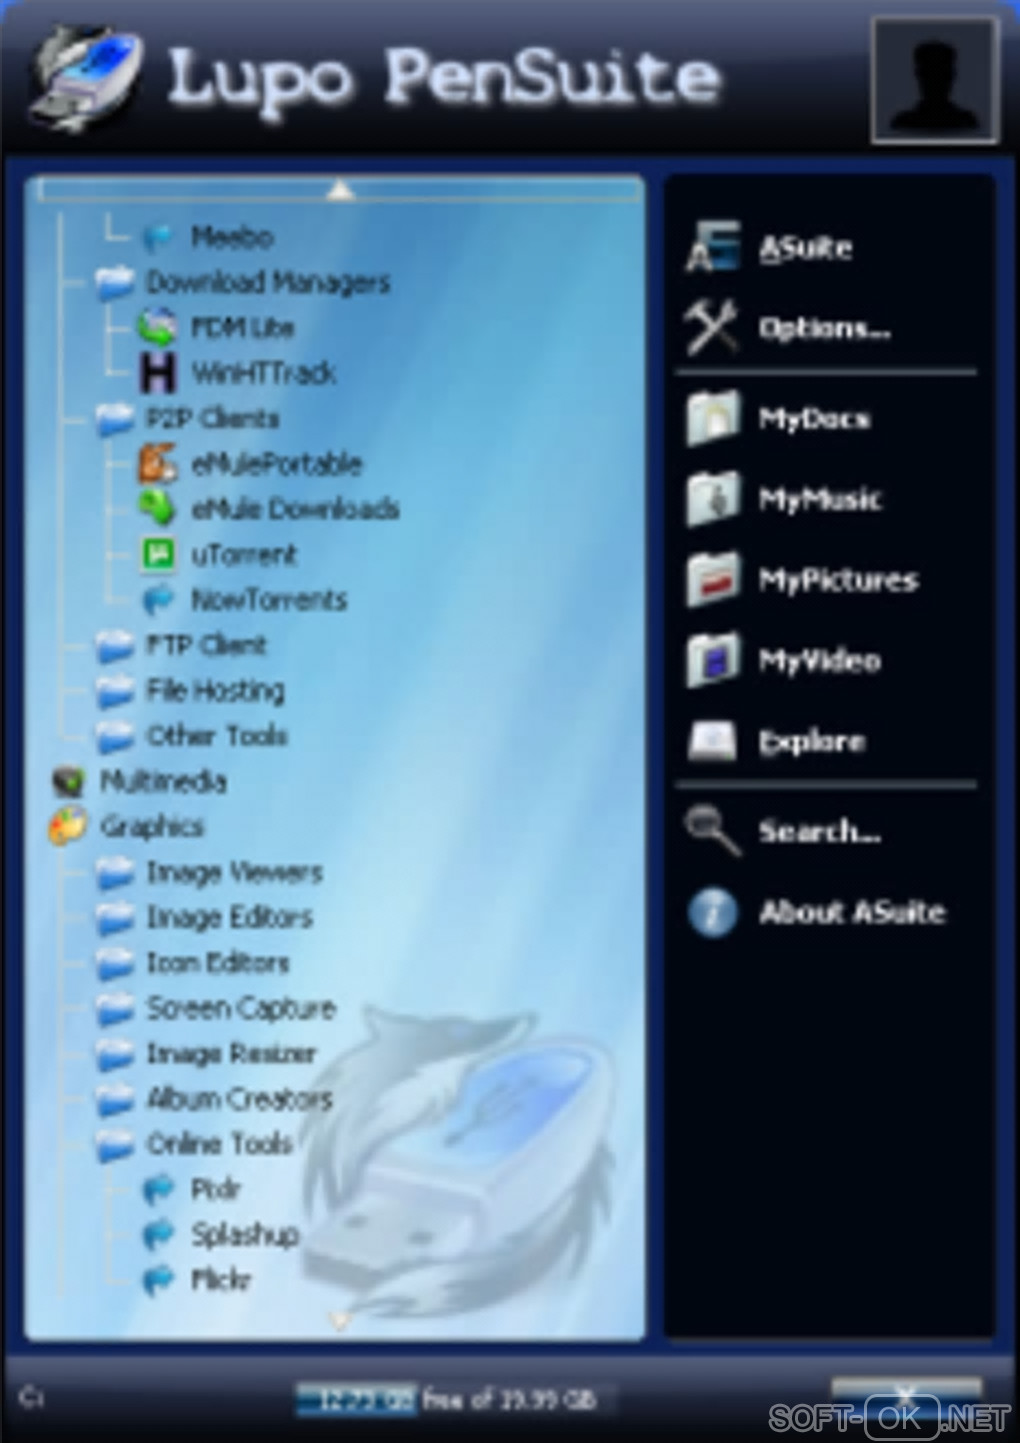Select the WinHTTrack text entry

pyautogui.click(x=264, y=373)
